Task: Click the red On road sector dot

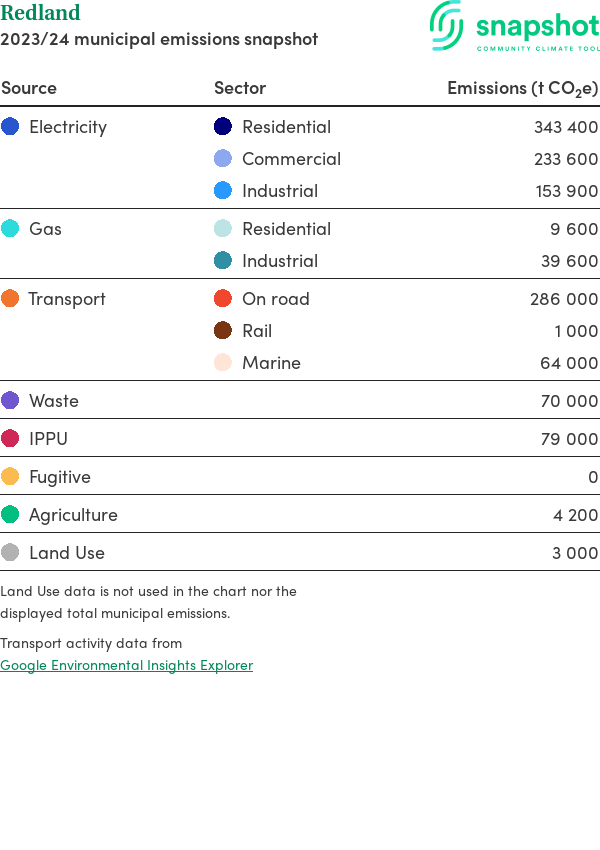Action: click(x=223, y=299)
